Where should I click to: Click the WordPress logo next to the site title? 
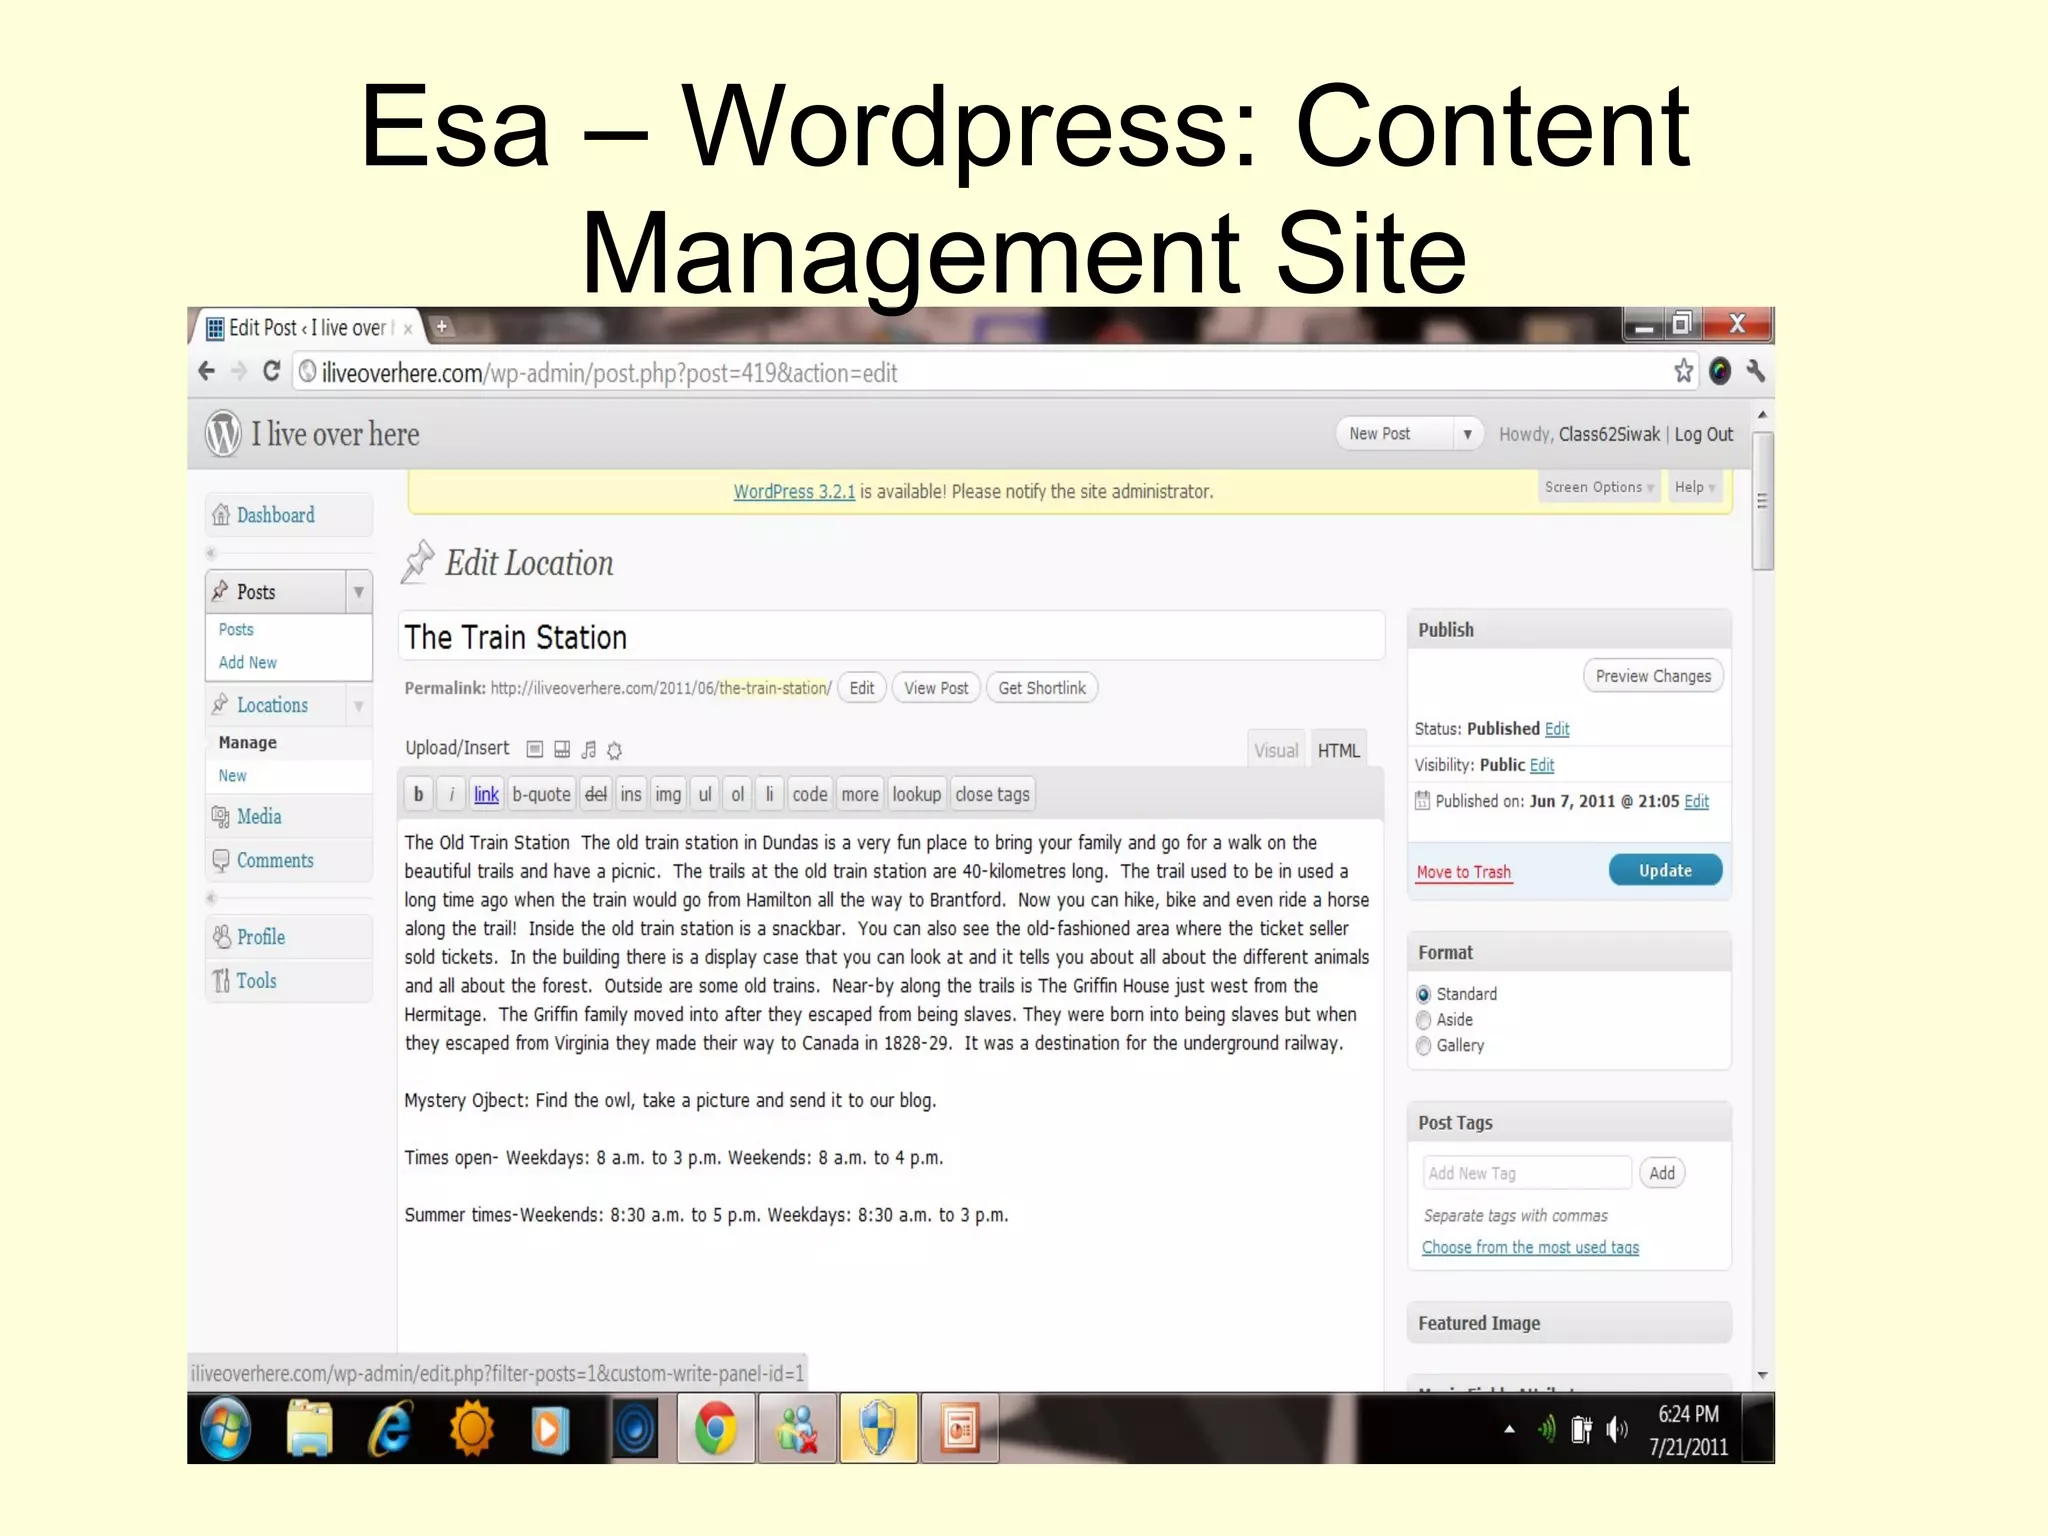223,434
